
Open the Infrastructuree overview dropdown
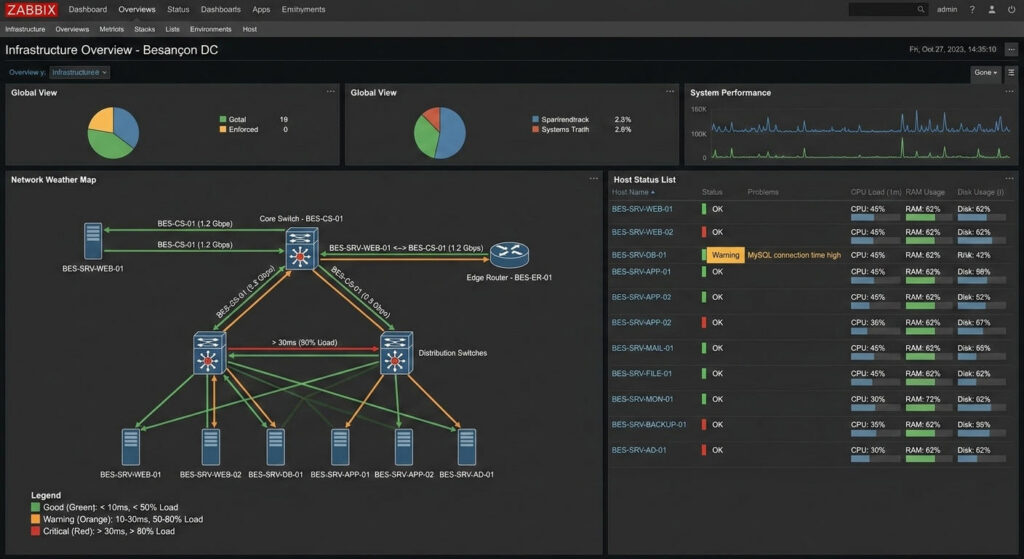pos(80,72)
